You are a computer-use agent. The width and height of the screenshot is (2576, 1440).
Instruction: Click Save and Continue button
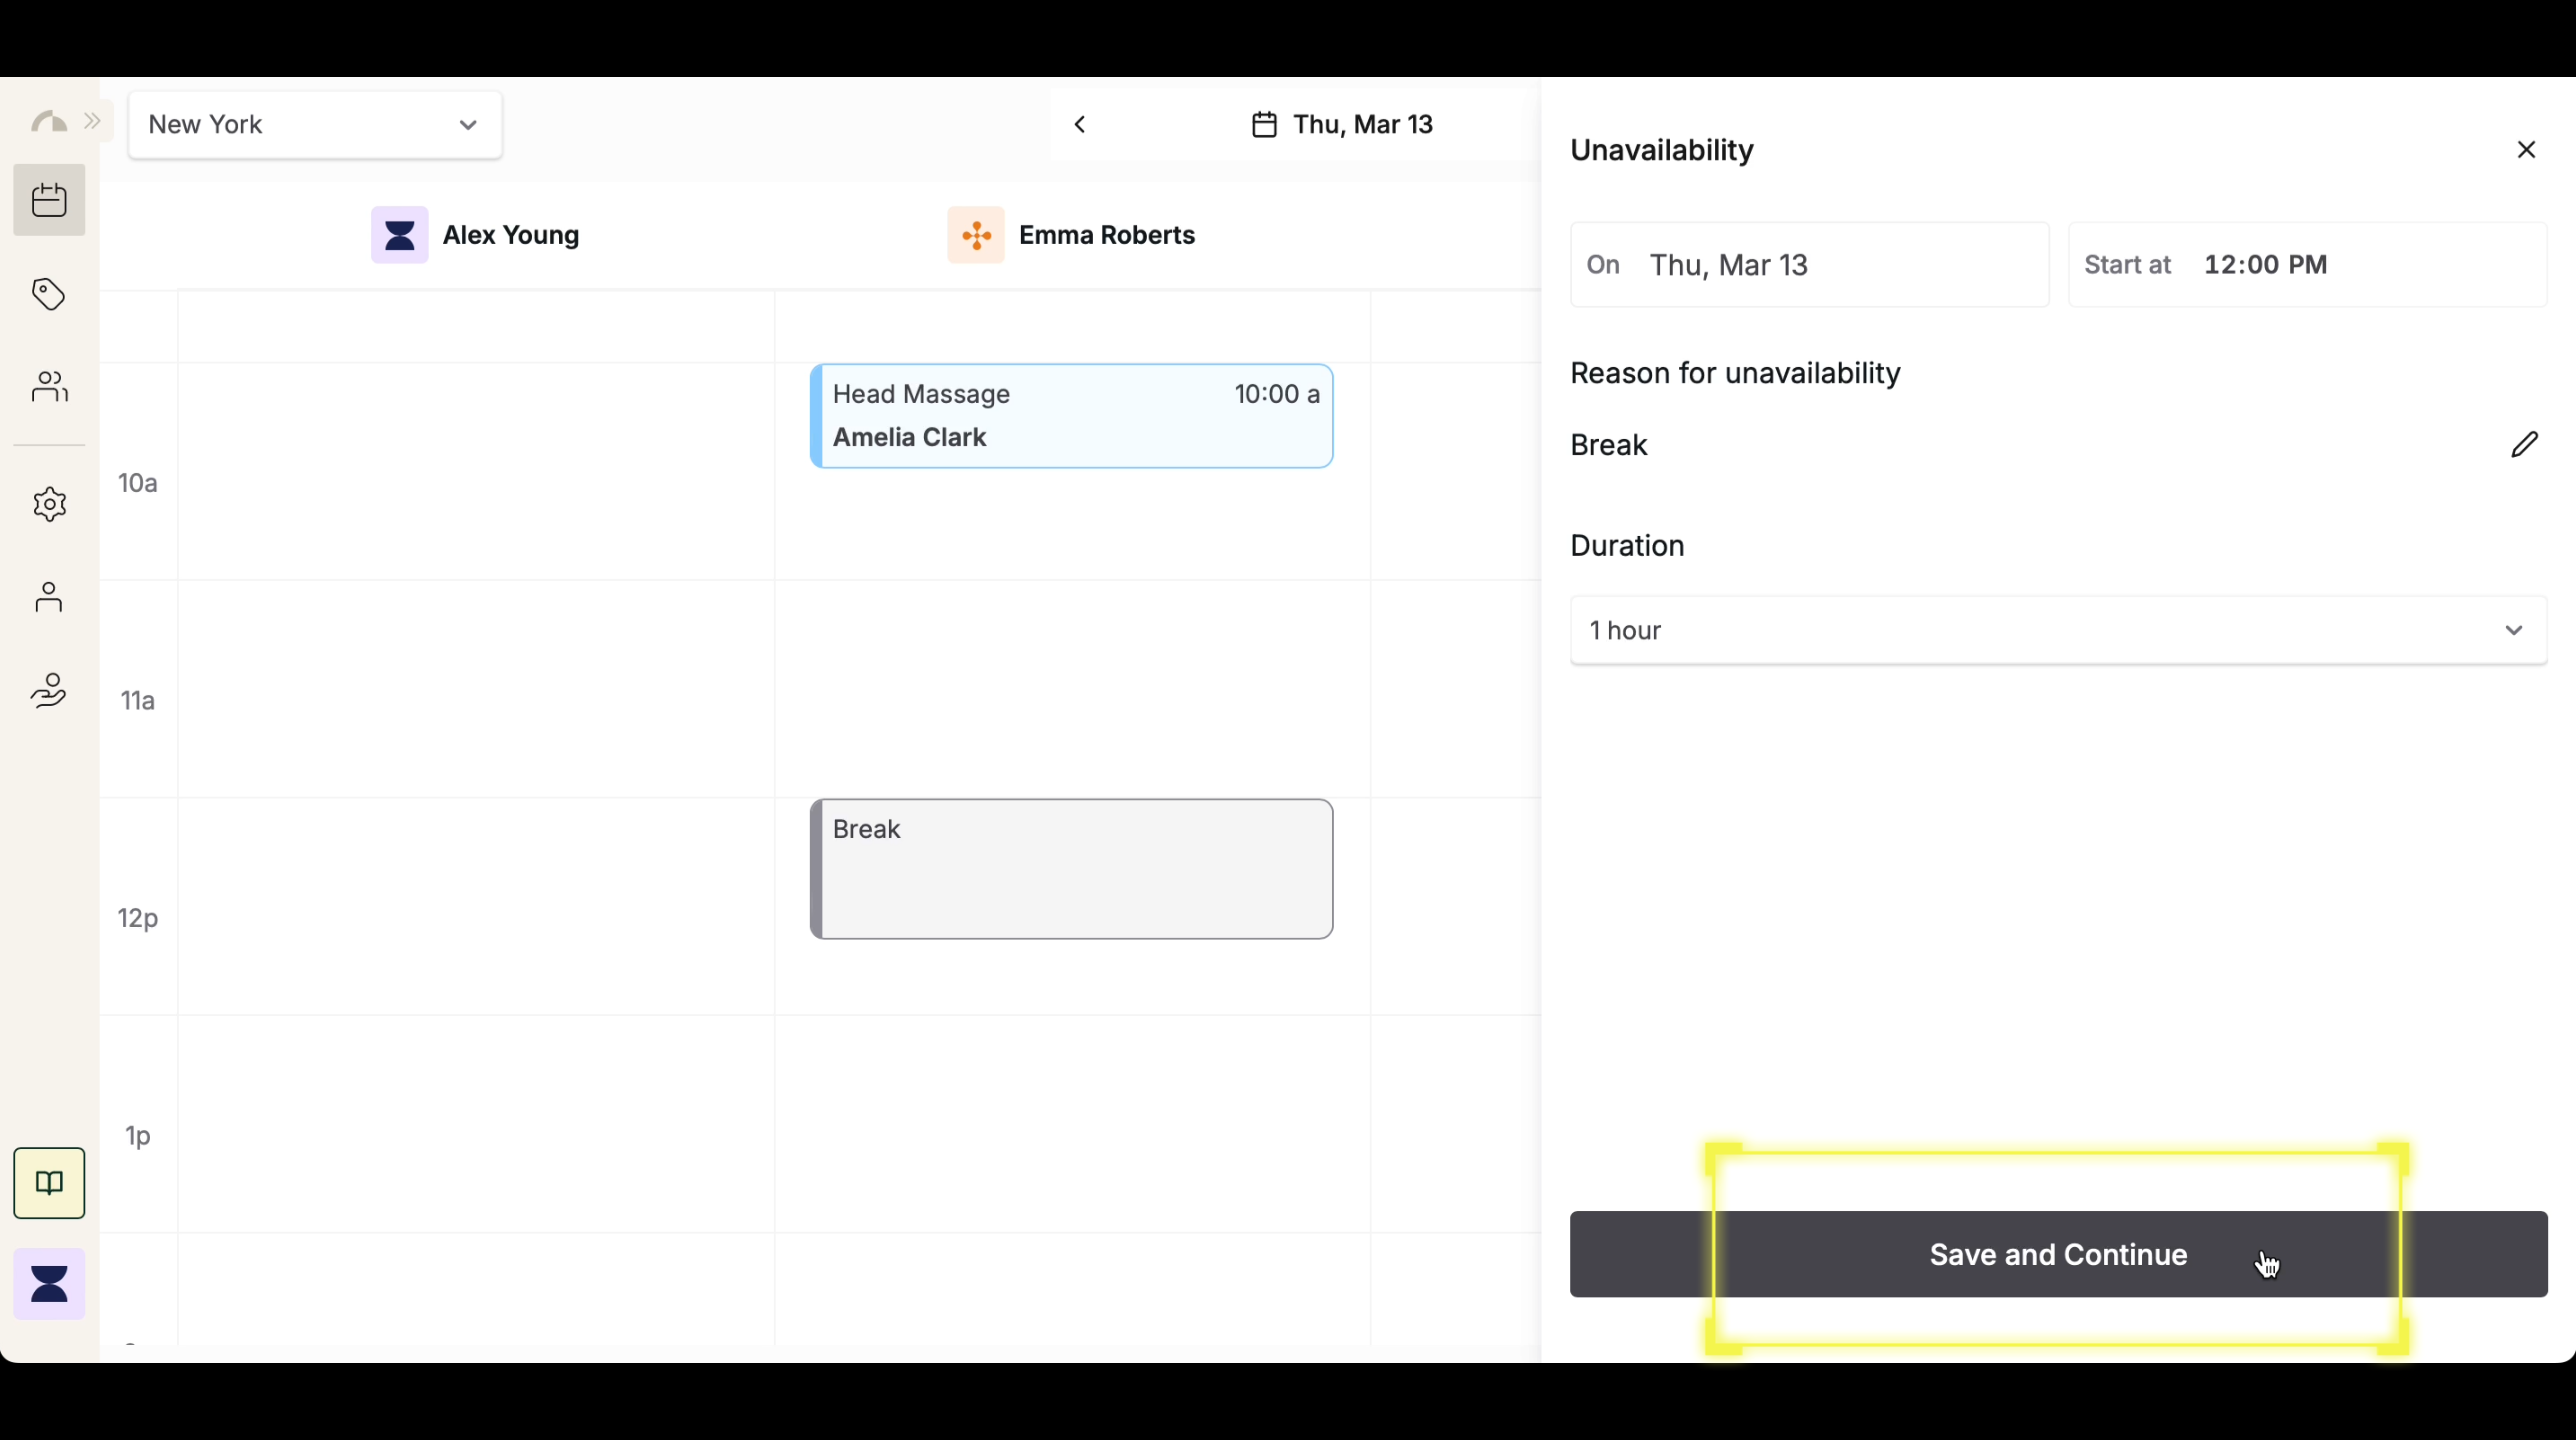pos(2058,1254)
